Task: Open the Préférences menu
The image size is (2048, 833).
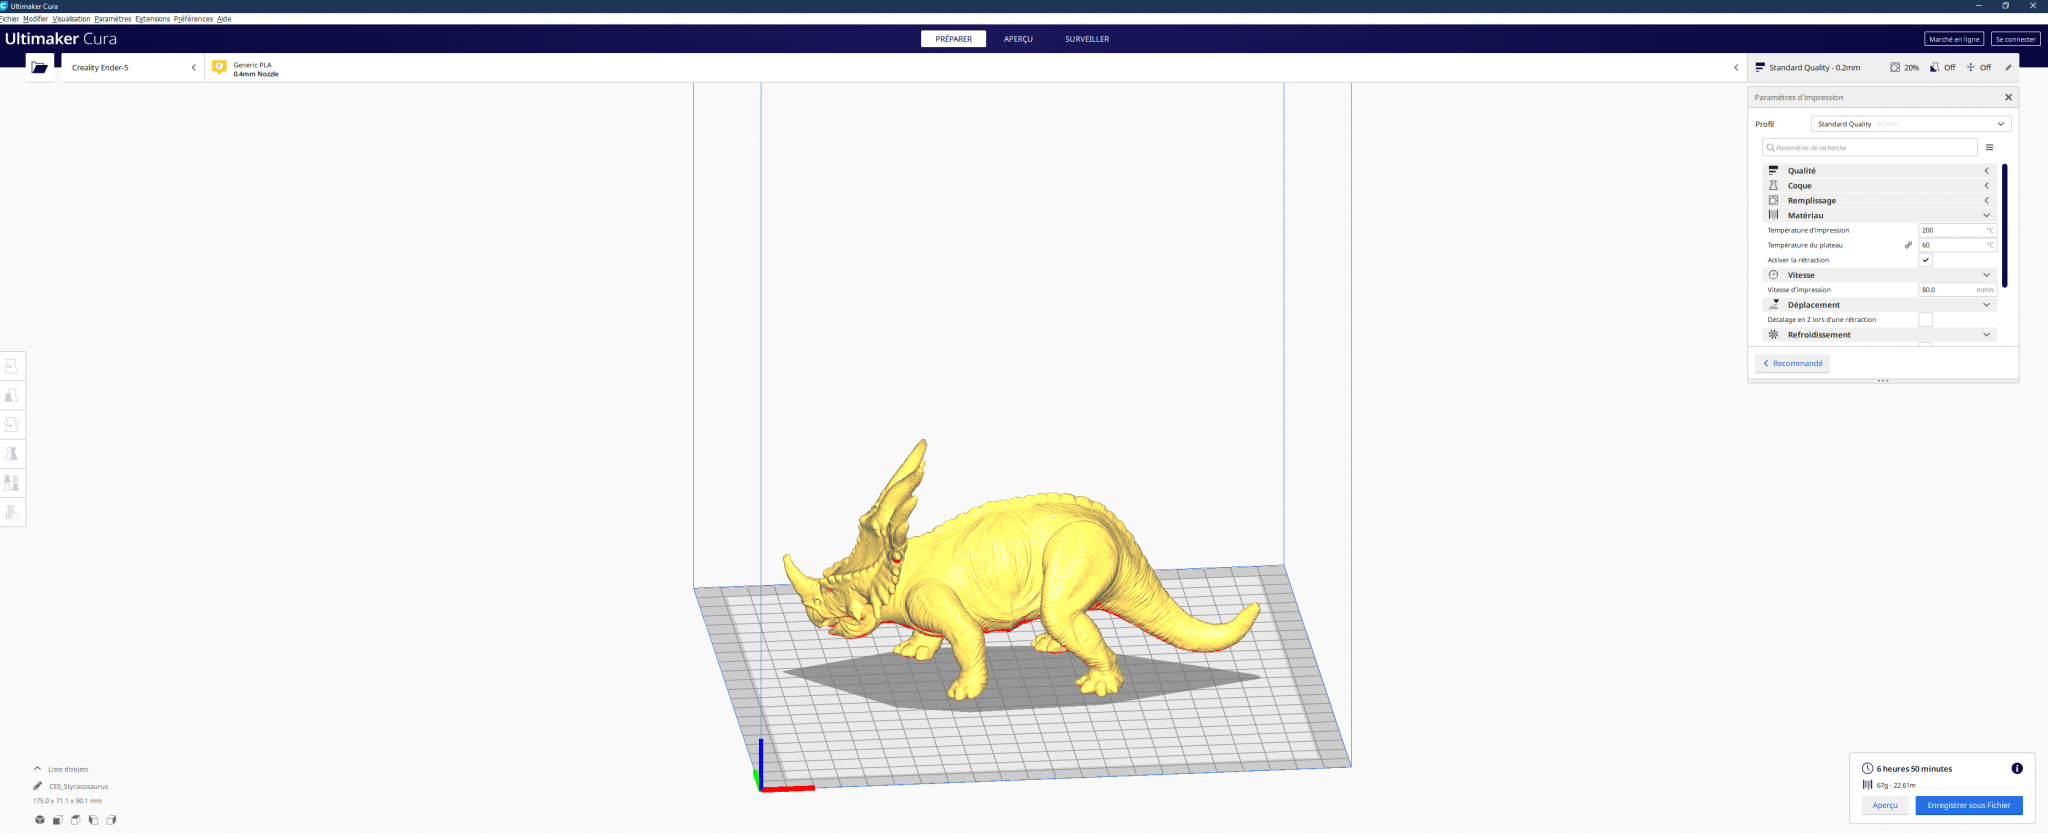Action: pyautogui.click(x=193, y=19)
